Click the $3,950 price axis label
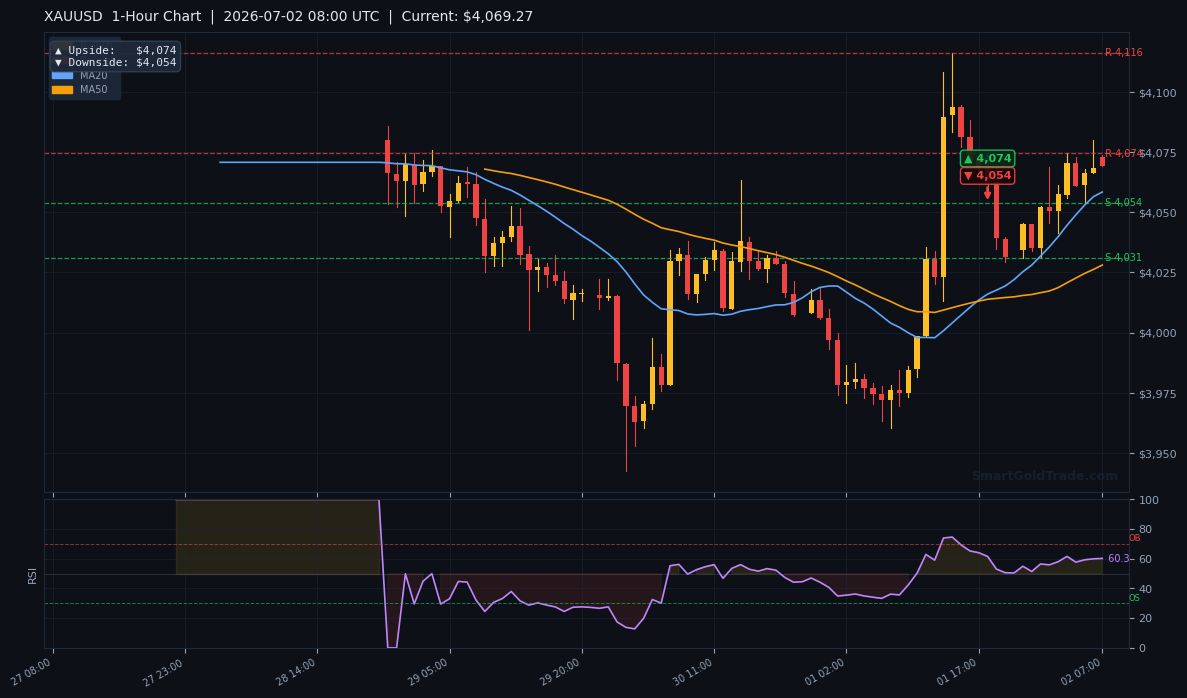The height and width of the screenshot is (698, 1187). point(1157,454)
